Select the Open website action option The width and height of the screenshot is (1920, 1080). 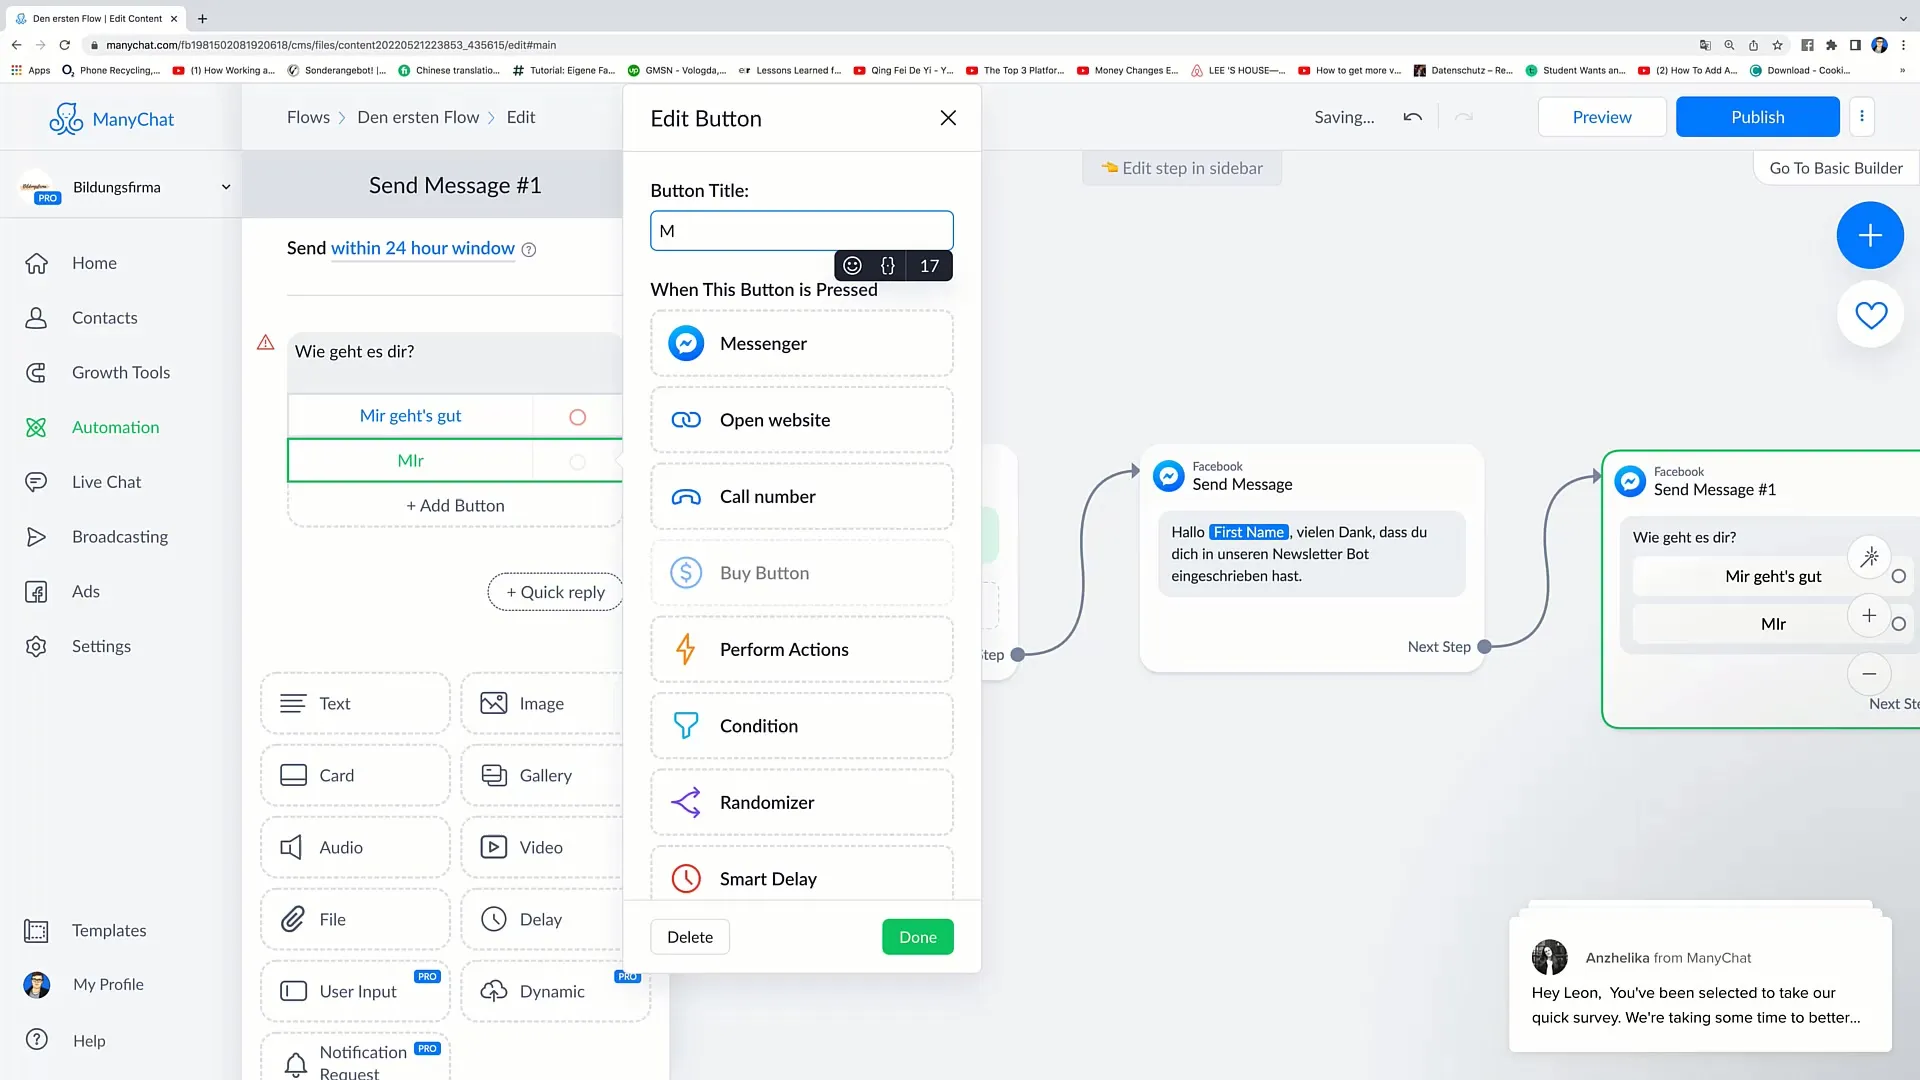click(x=802, y=419)
